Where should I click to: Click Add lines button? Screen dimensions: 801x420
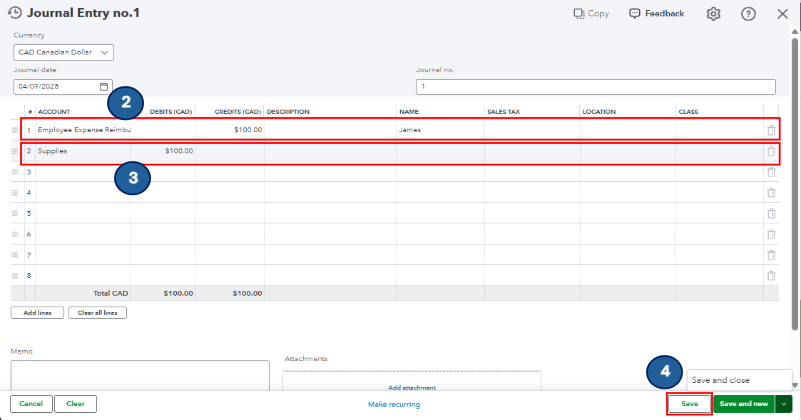(x=37, y=313)
